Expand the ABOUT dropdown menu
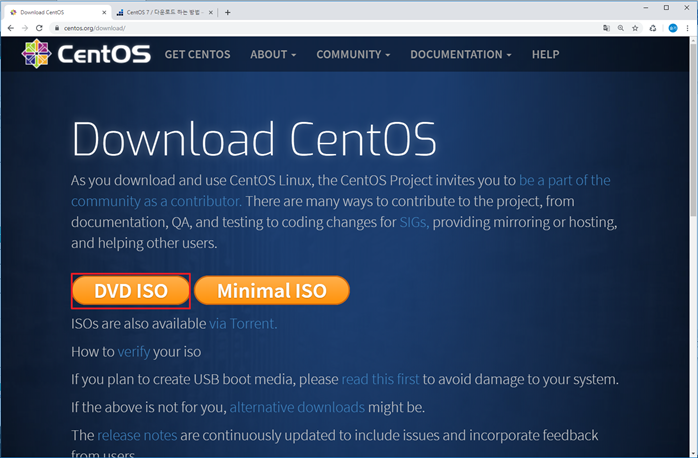This screenshot has width=698, height=458. click(x=273, y=54)
